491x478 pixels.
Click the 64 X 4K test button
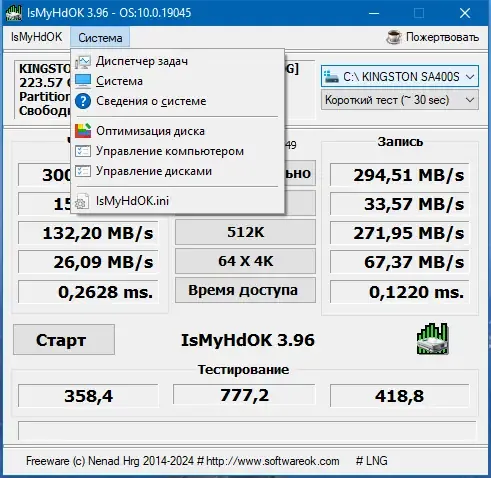click(x=245, y=261)
